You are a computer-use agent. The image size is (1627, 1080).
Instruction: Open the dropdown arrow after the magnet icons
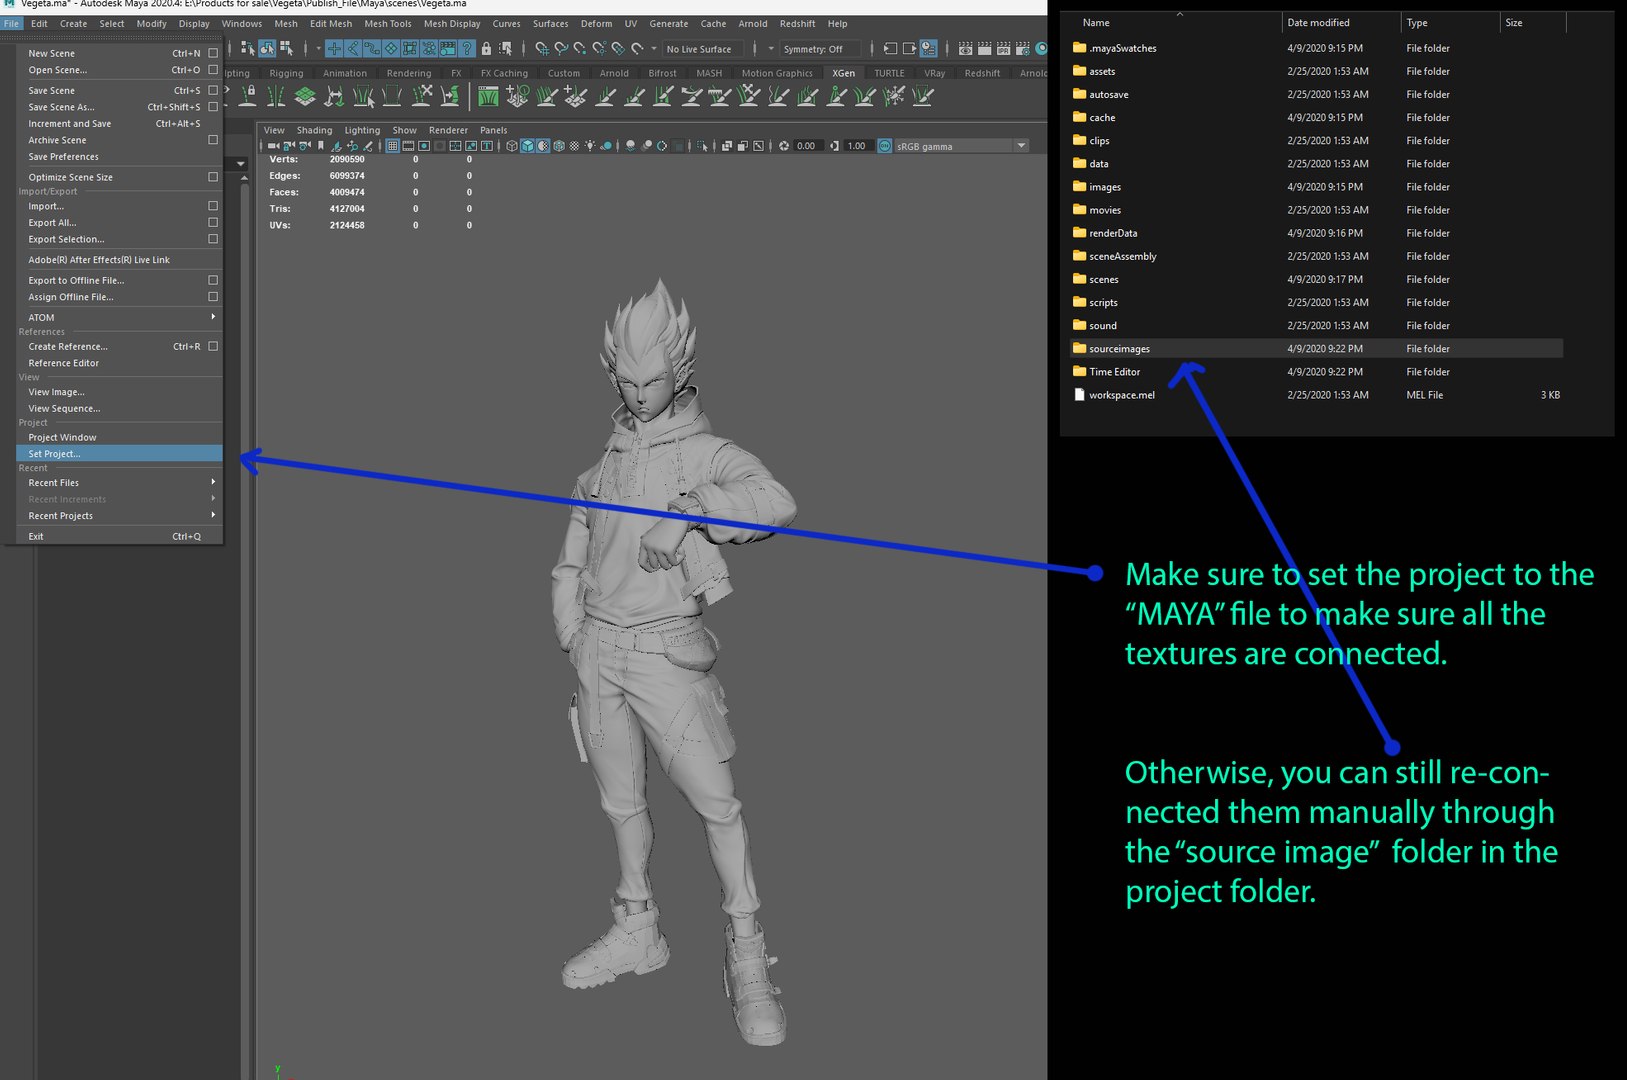(x=654, y=48)
